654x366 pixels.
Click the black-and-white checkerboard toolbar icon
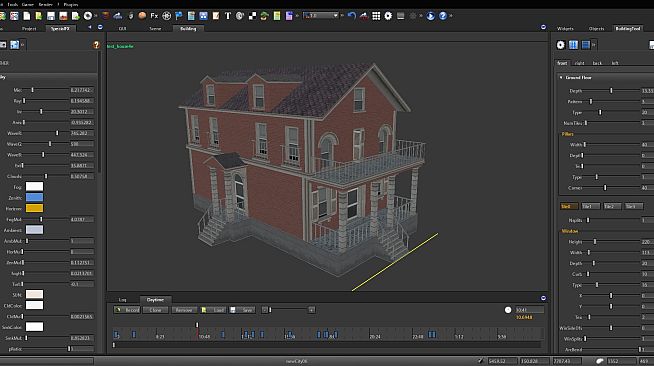coord(252,16)
